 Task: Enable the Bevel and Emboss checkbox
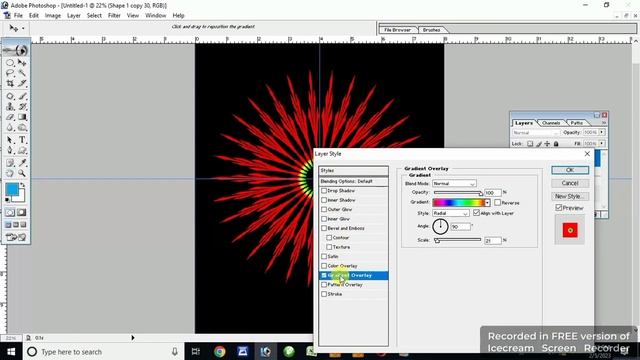click(x=324, y=228)
